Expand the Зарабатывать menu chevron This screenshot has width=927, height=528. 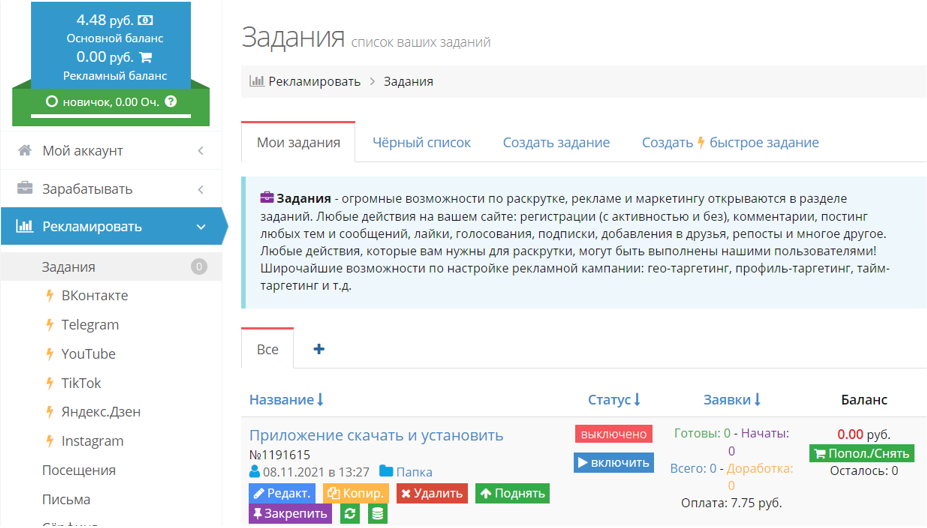[201, 189]
